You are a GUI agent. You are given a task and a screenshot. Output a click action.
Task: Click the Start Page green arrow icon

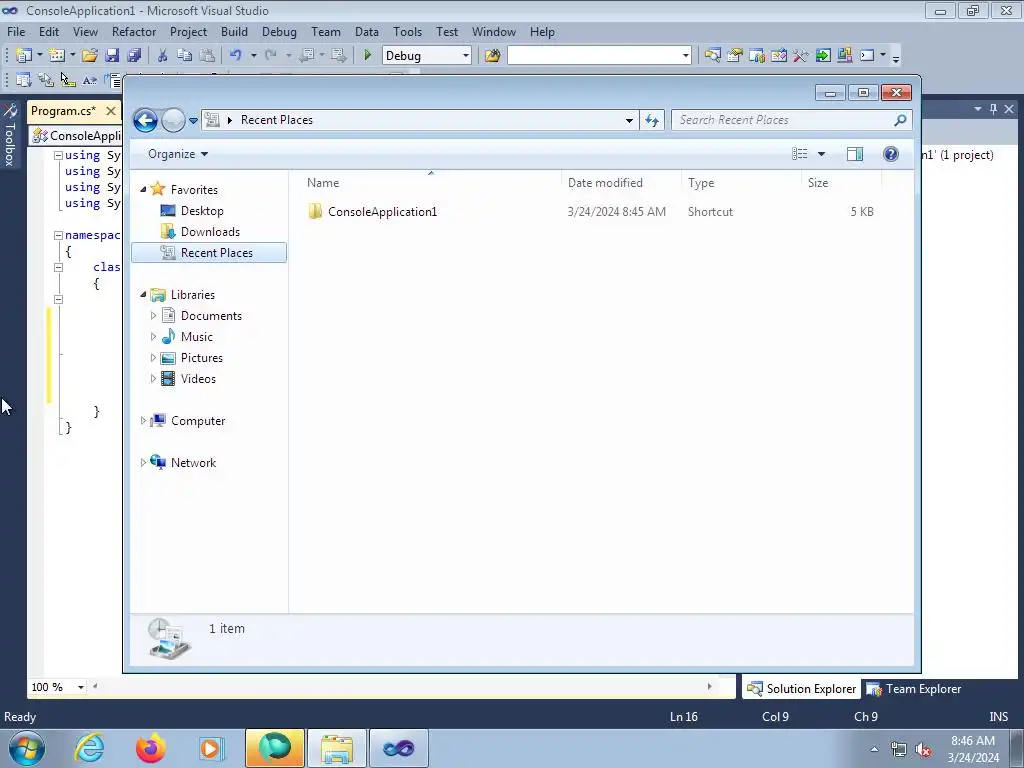coord(823,56)
